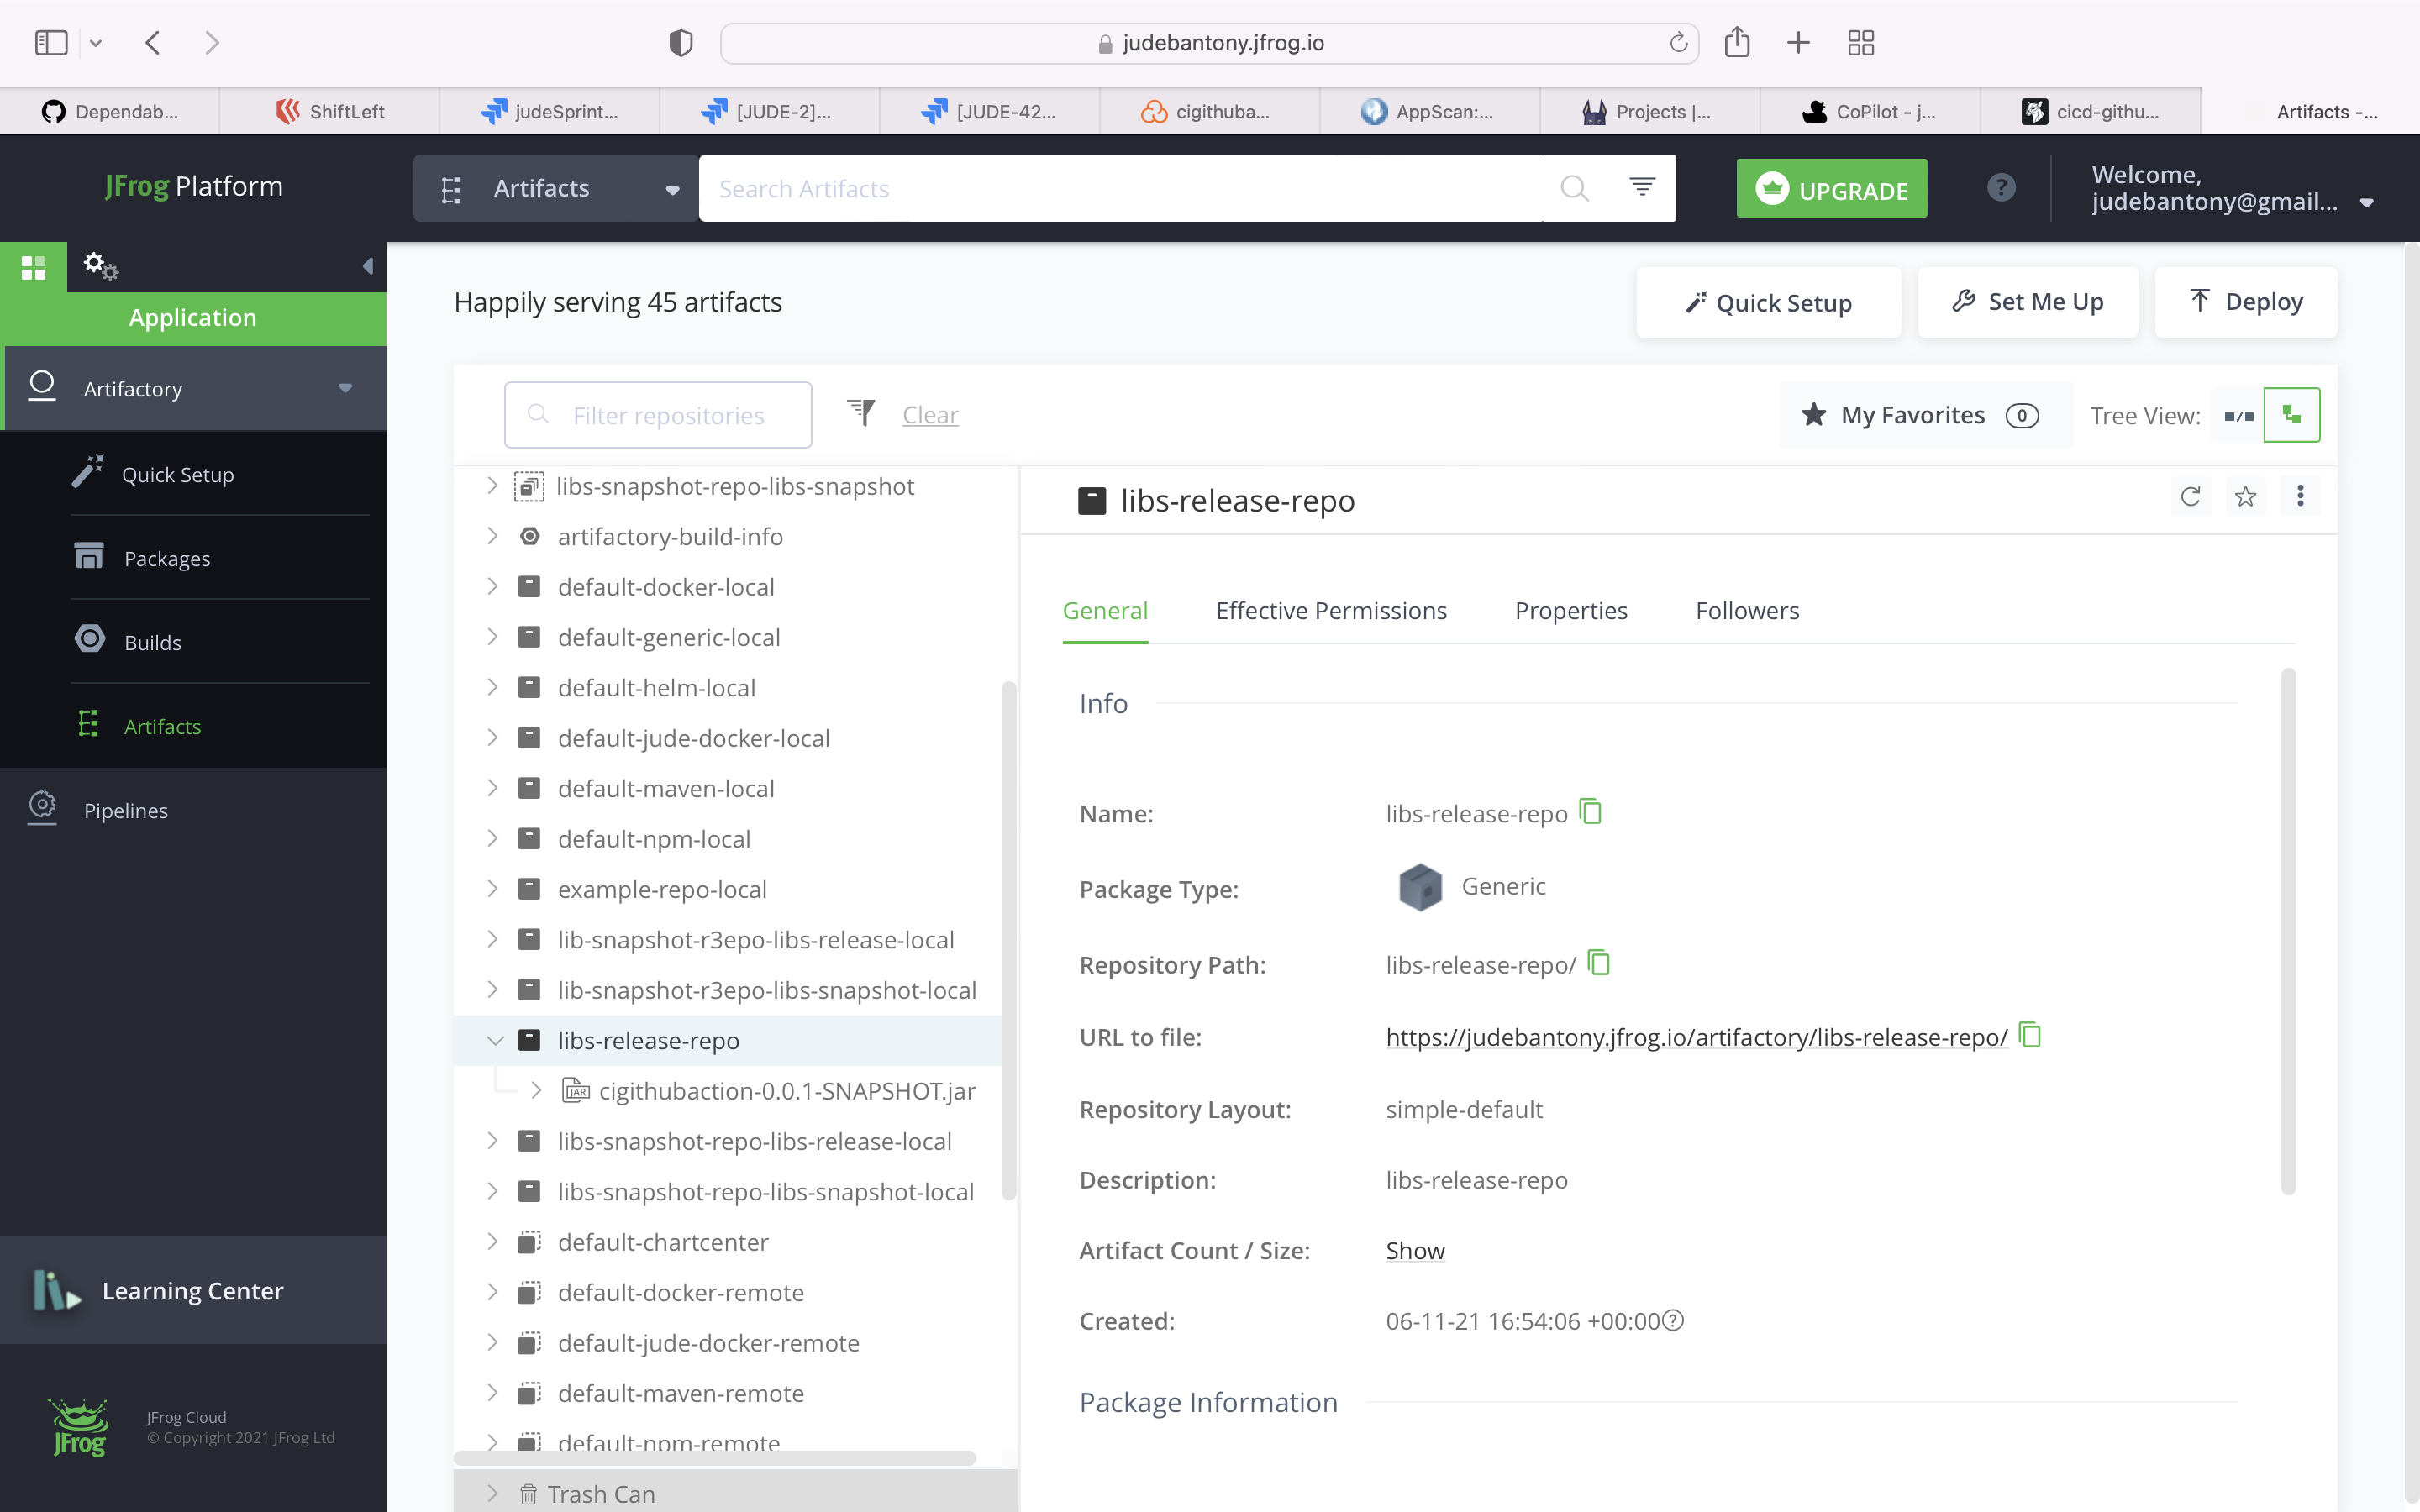Click the Deploy button
Image resolution: width=2420 pixels, height=1512 pixels.
click(2245, 302)
